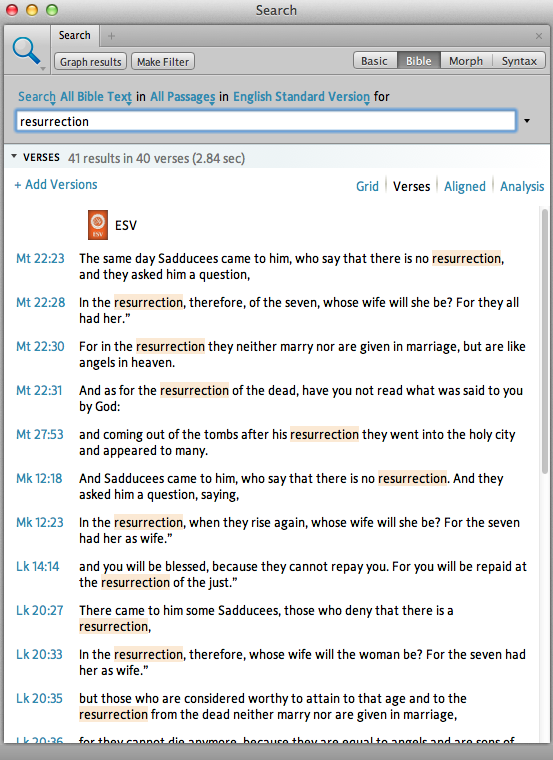Click the magnifying glass search icon
This screenshot has height=760, width=553.
26,50
